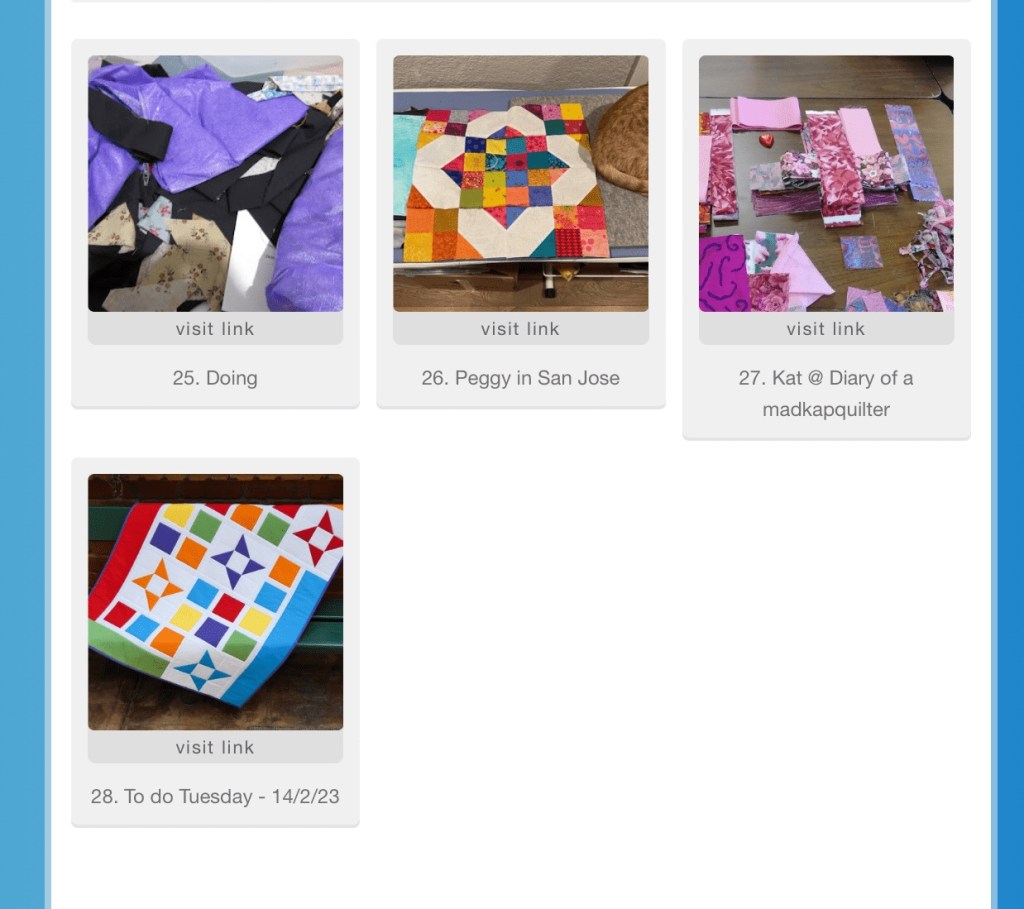Click the orange star block on the quilt
1024x909 pixels.
(x=157, y=584)
